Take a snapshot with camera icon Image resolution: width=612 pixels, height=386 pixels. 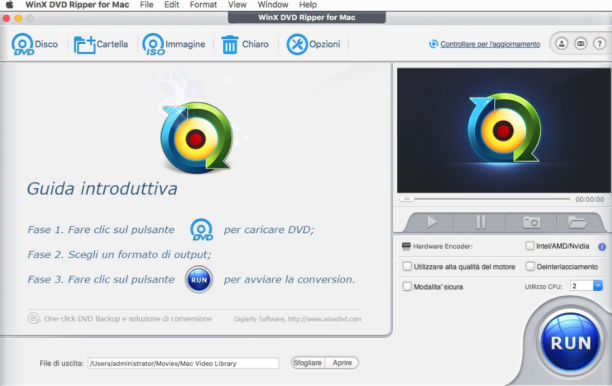(531, 222)
